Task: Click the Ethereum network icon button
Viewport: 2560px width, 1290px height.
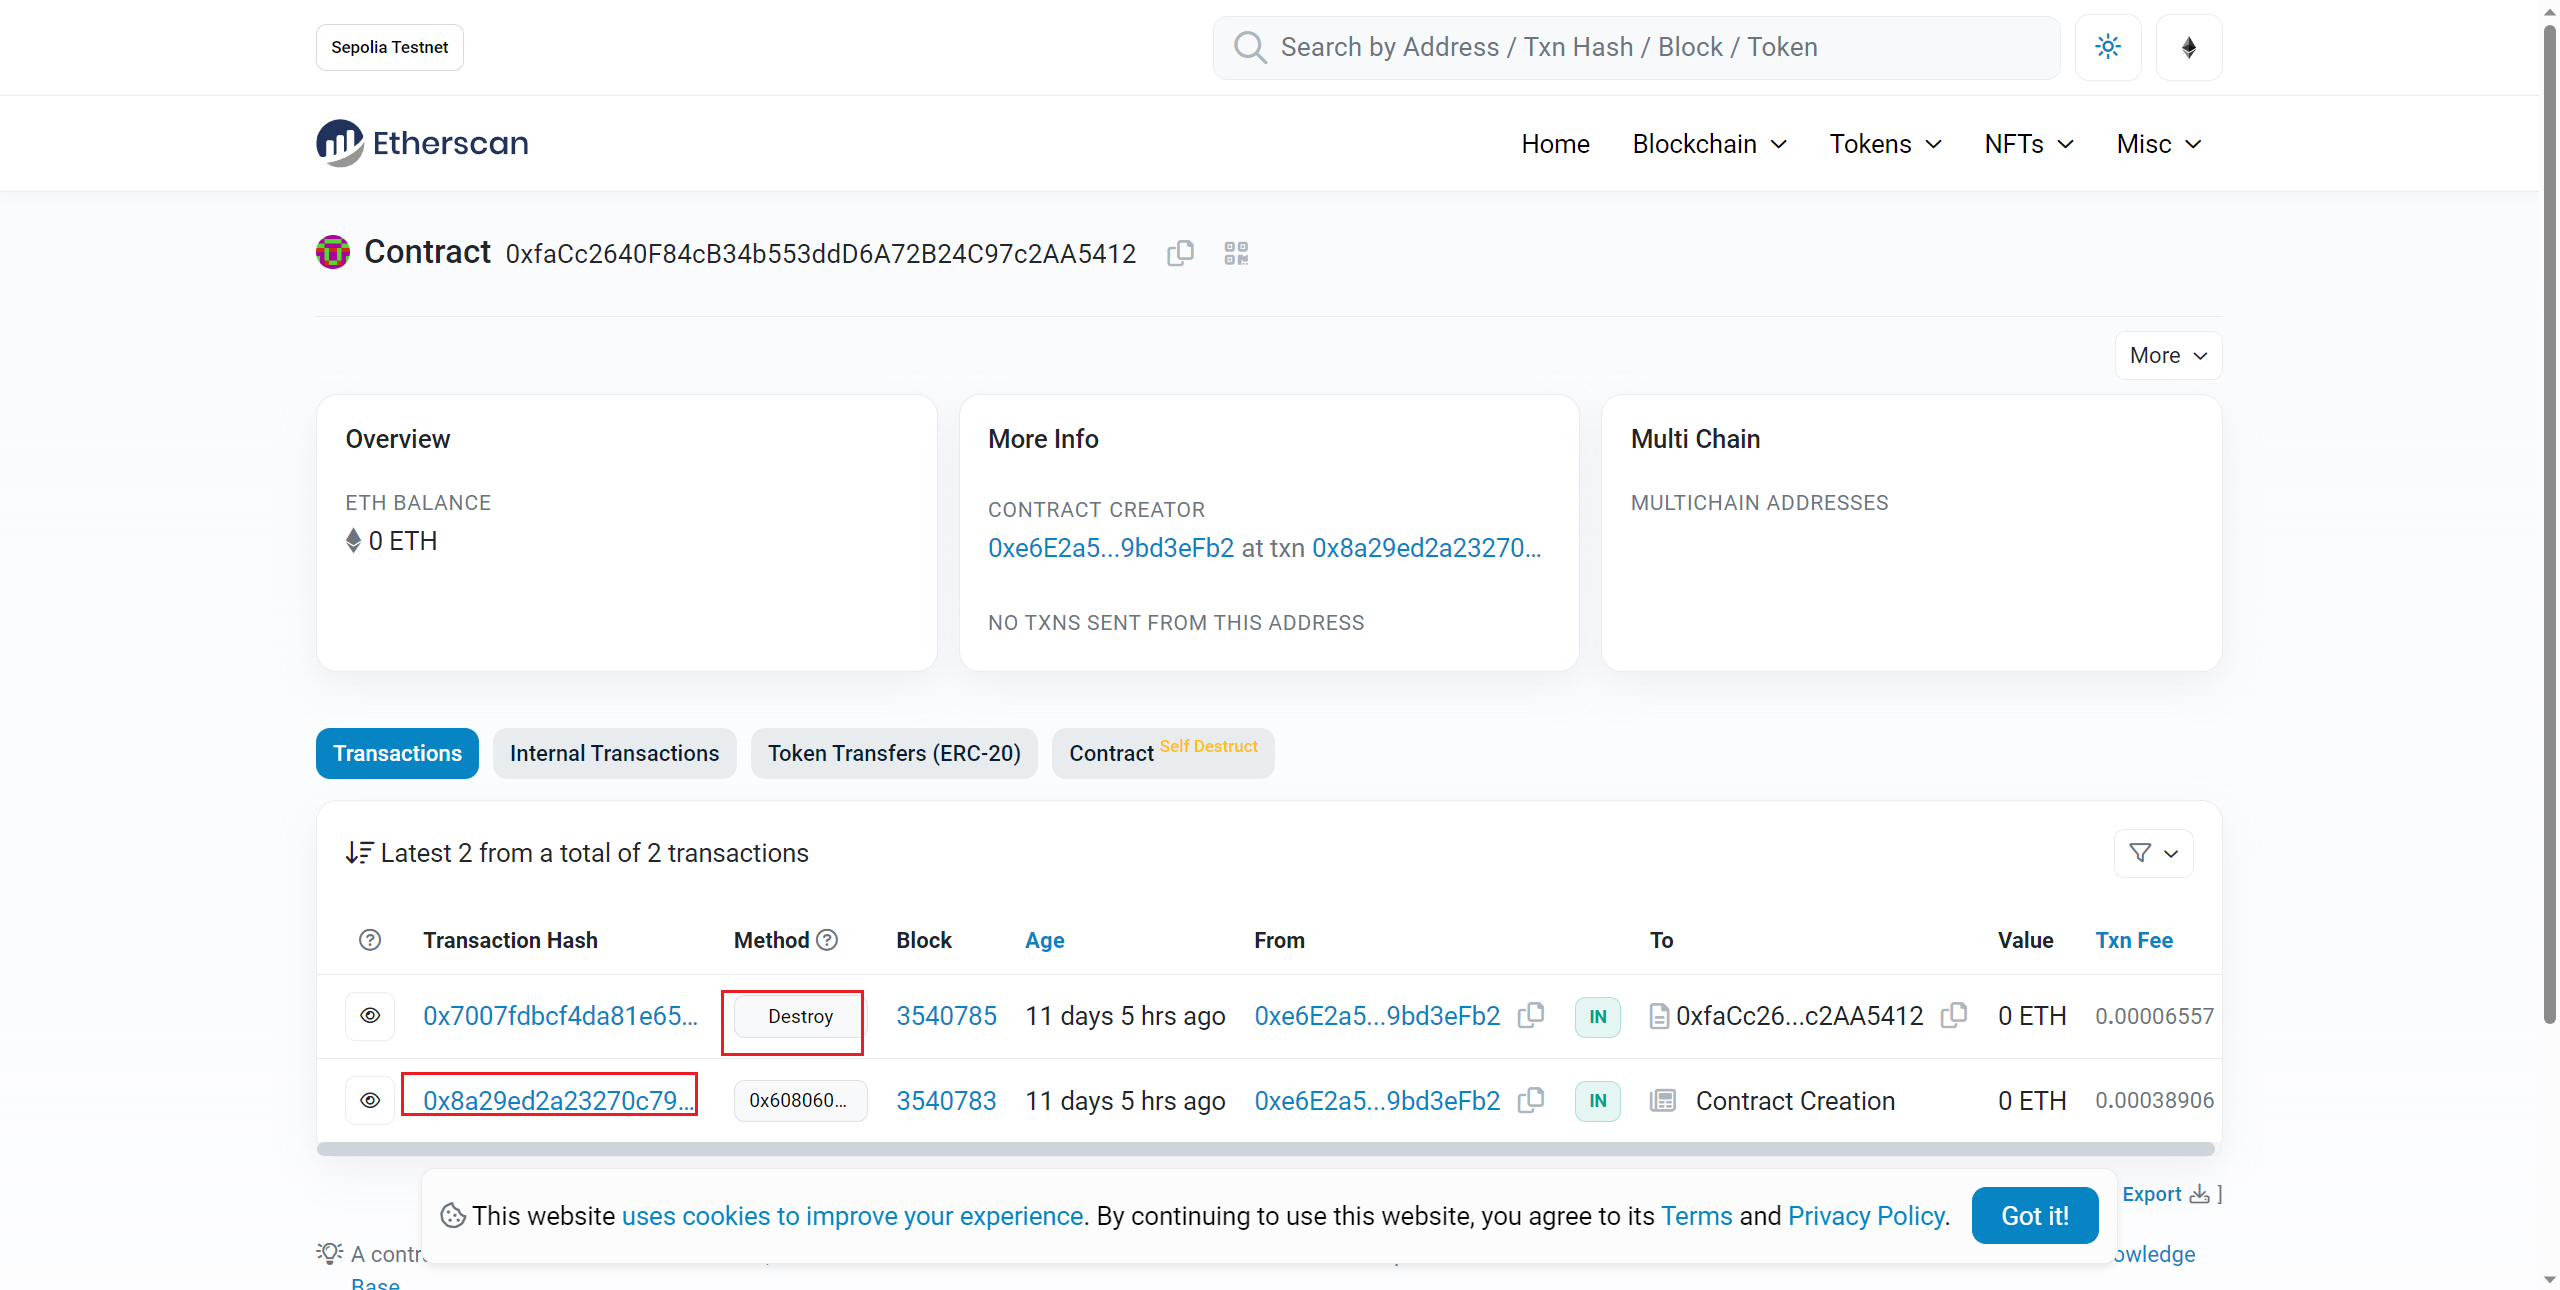Action: click(x=2188, y=47)
